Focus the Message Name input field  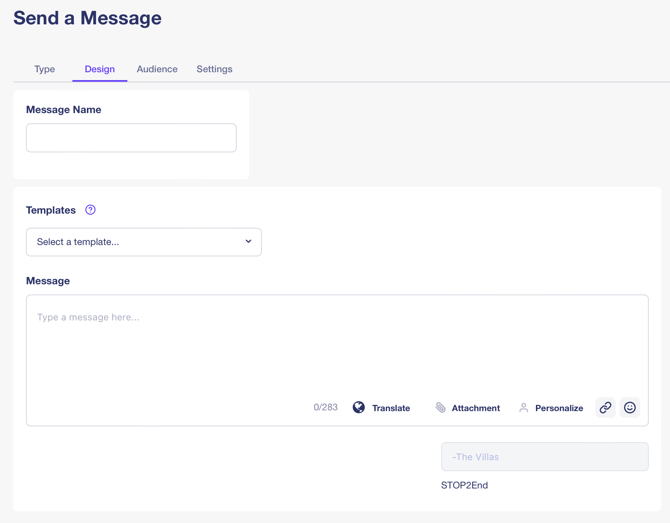coord(131,138)
